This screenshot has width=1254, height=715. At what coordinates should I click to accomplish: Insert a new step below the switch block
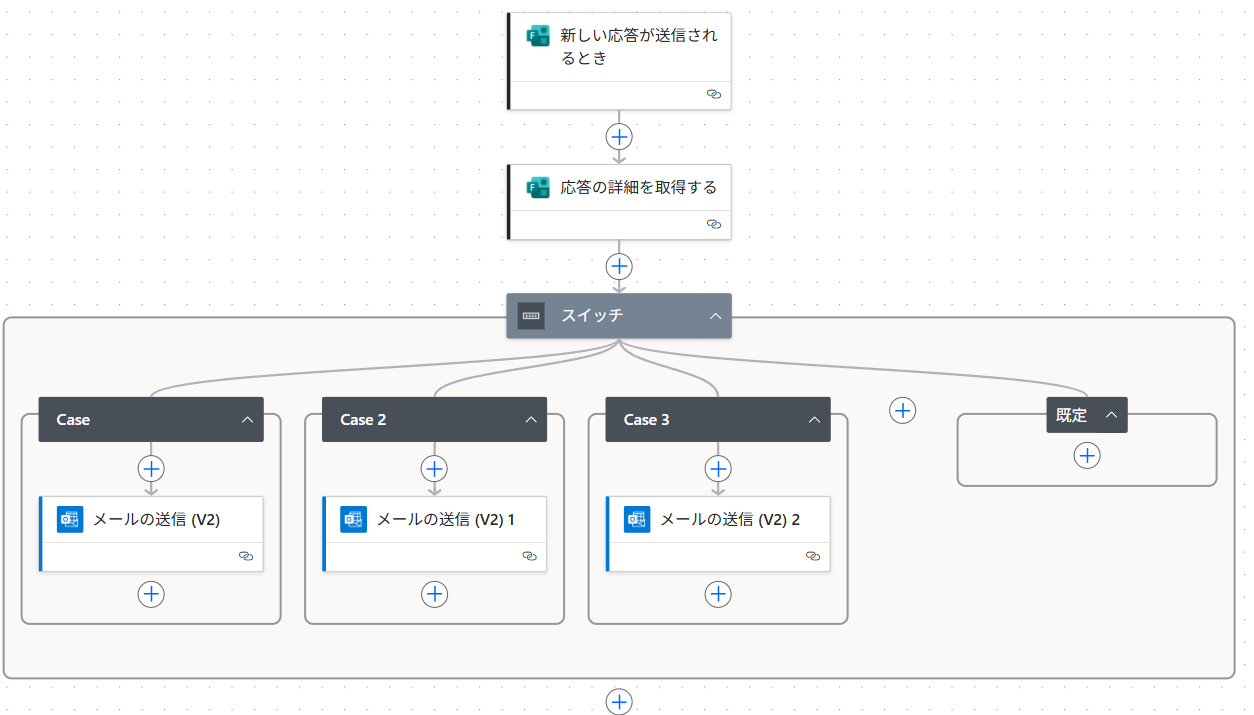619,702
